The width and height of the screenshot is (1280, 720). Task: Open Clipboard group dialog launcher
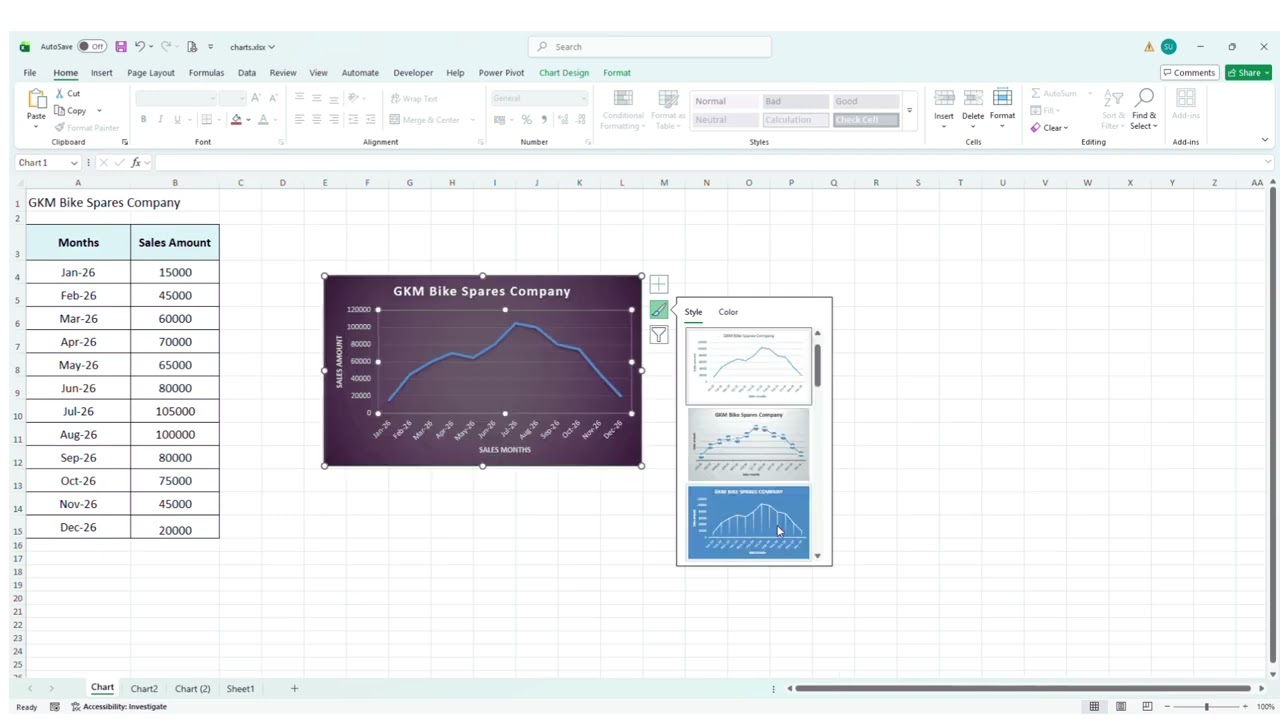pyautogui.click(x=124, y=142)
